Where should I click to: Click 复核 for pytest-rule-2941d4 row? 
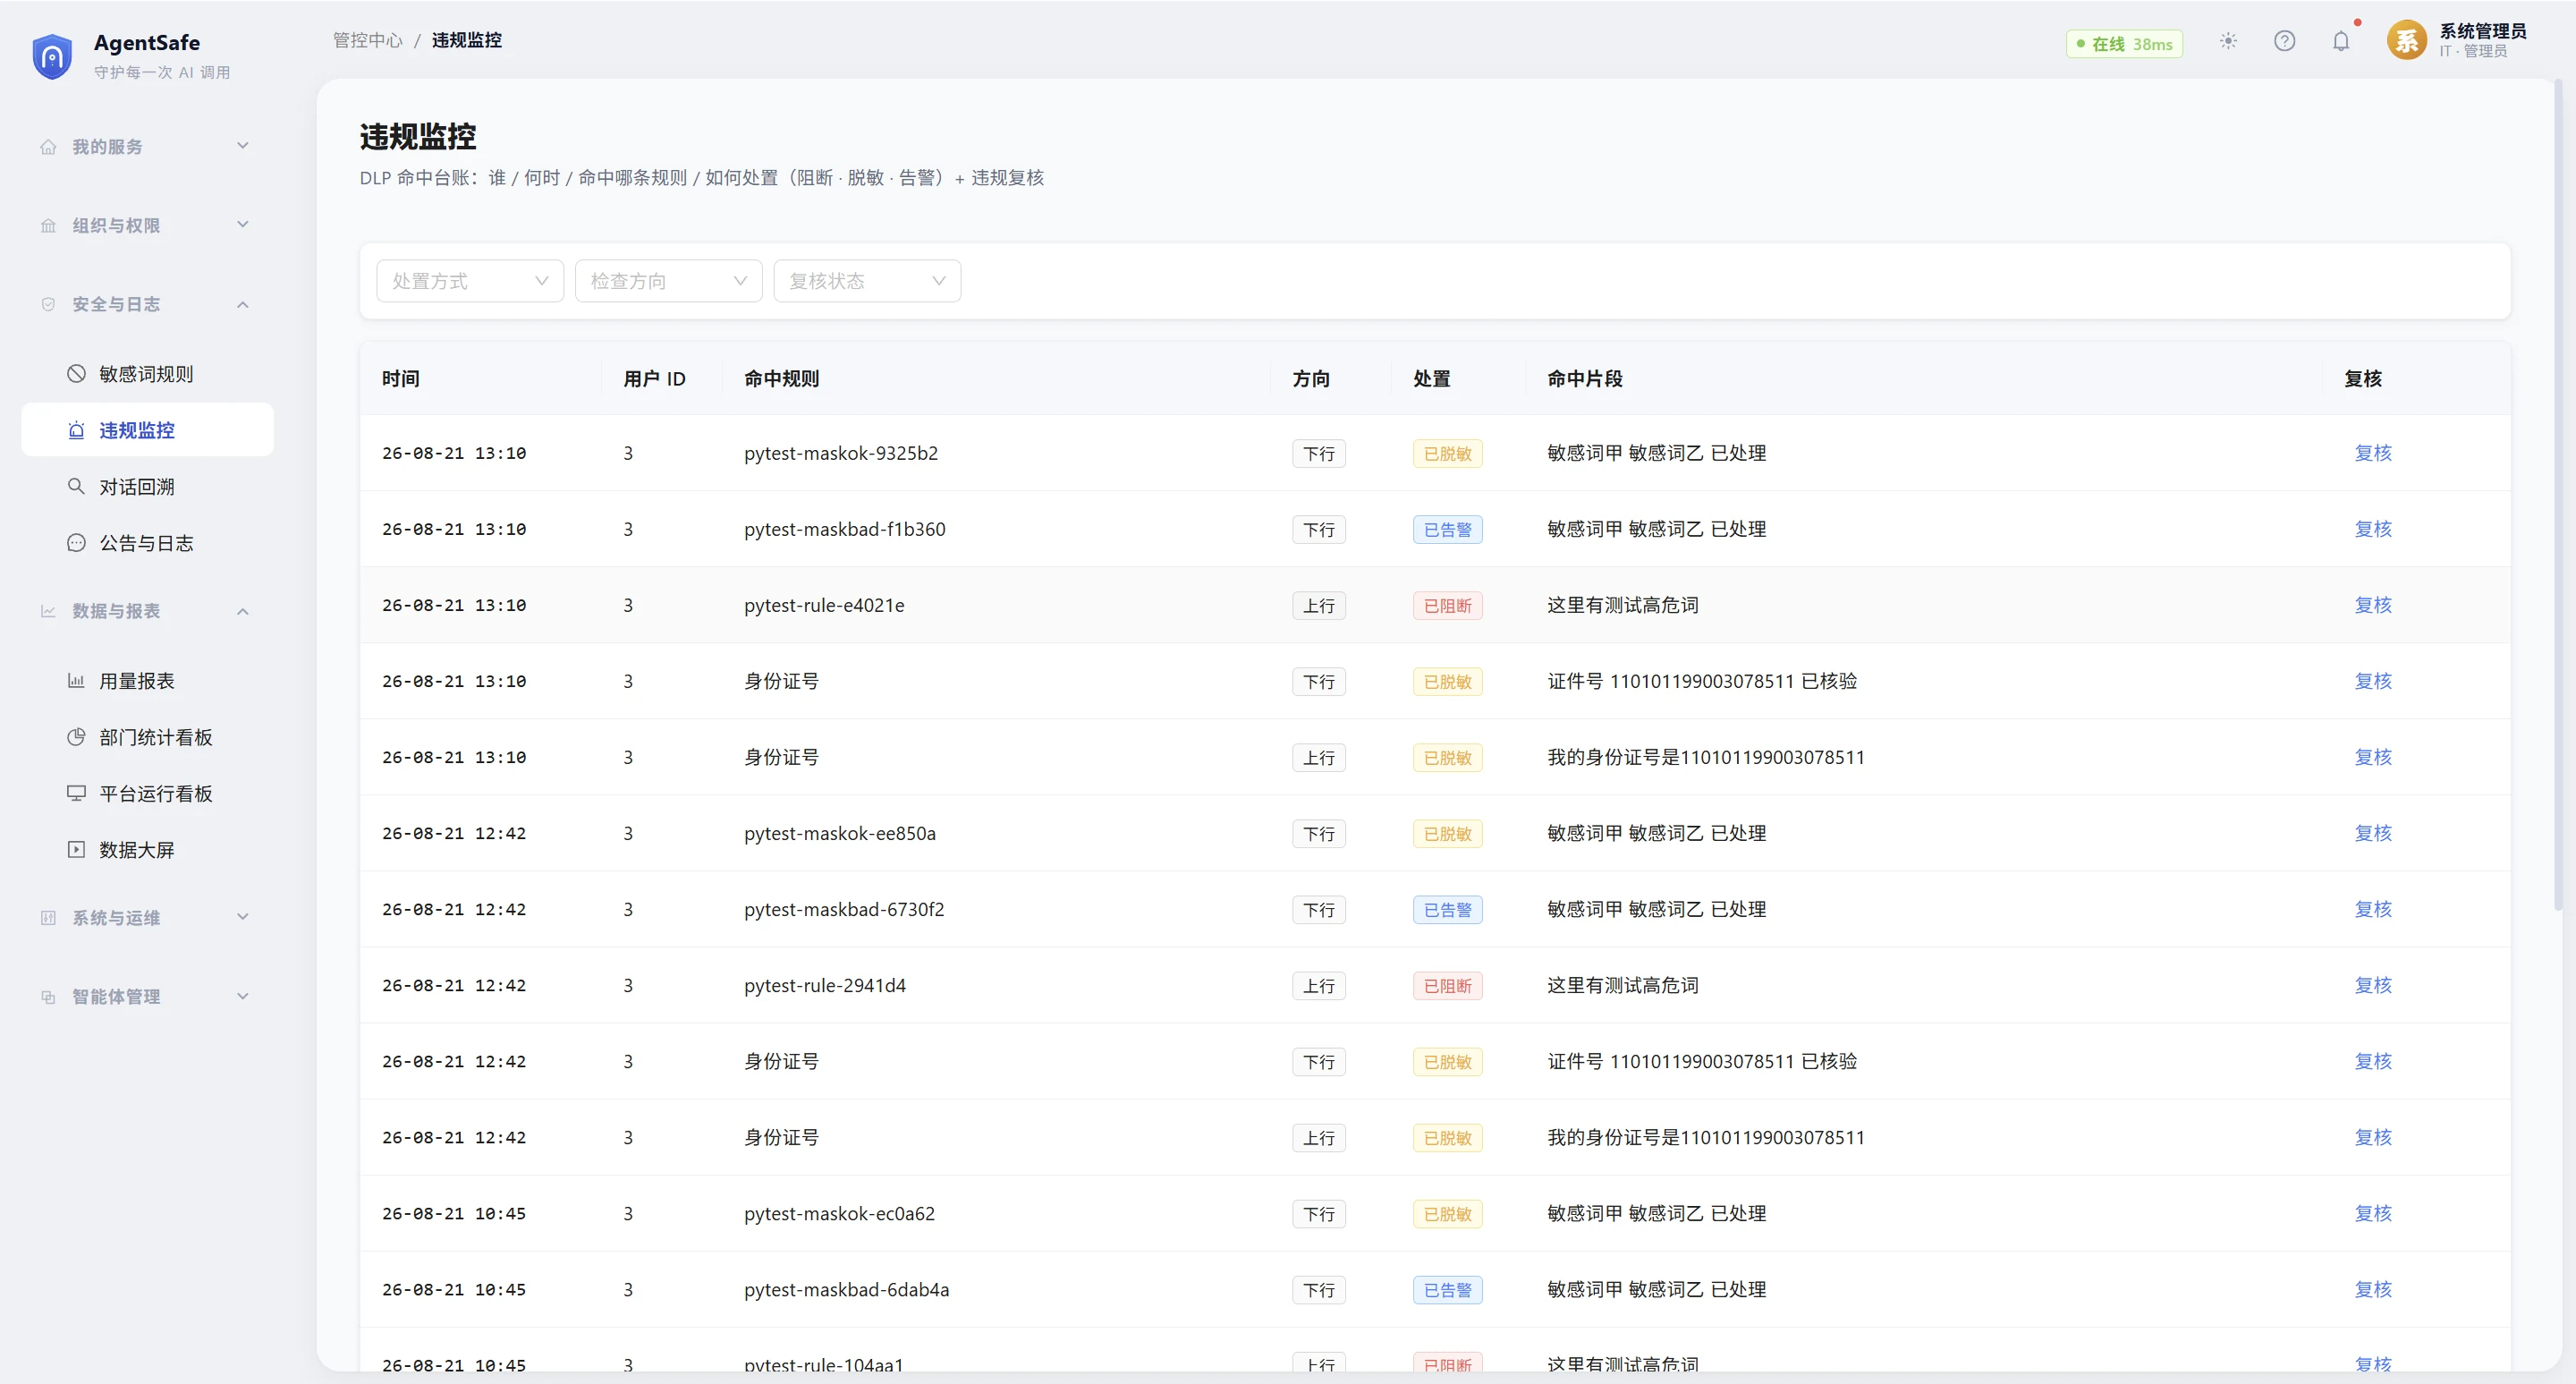(2372, 985)
